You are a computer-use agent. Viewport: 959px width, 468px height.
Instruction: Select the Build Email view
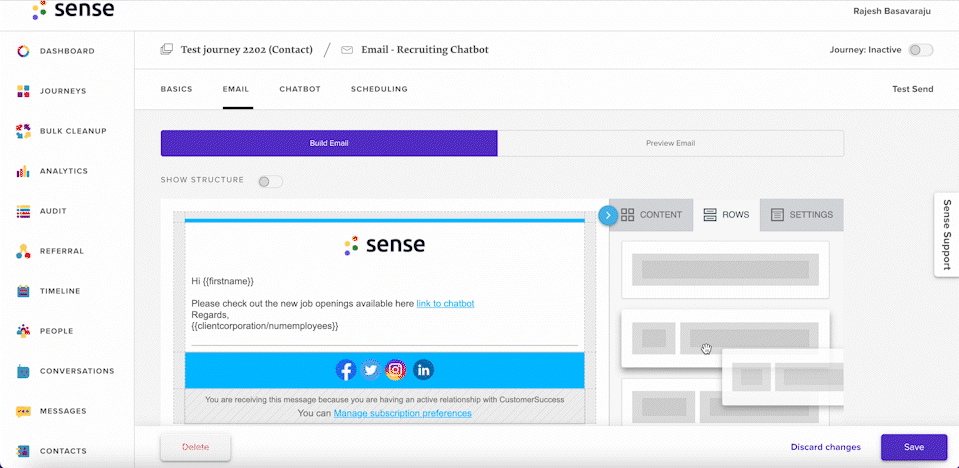[x=329, y=143]
